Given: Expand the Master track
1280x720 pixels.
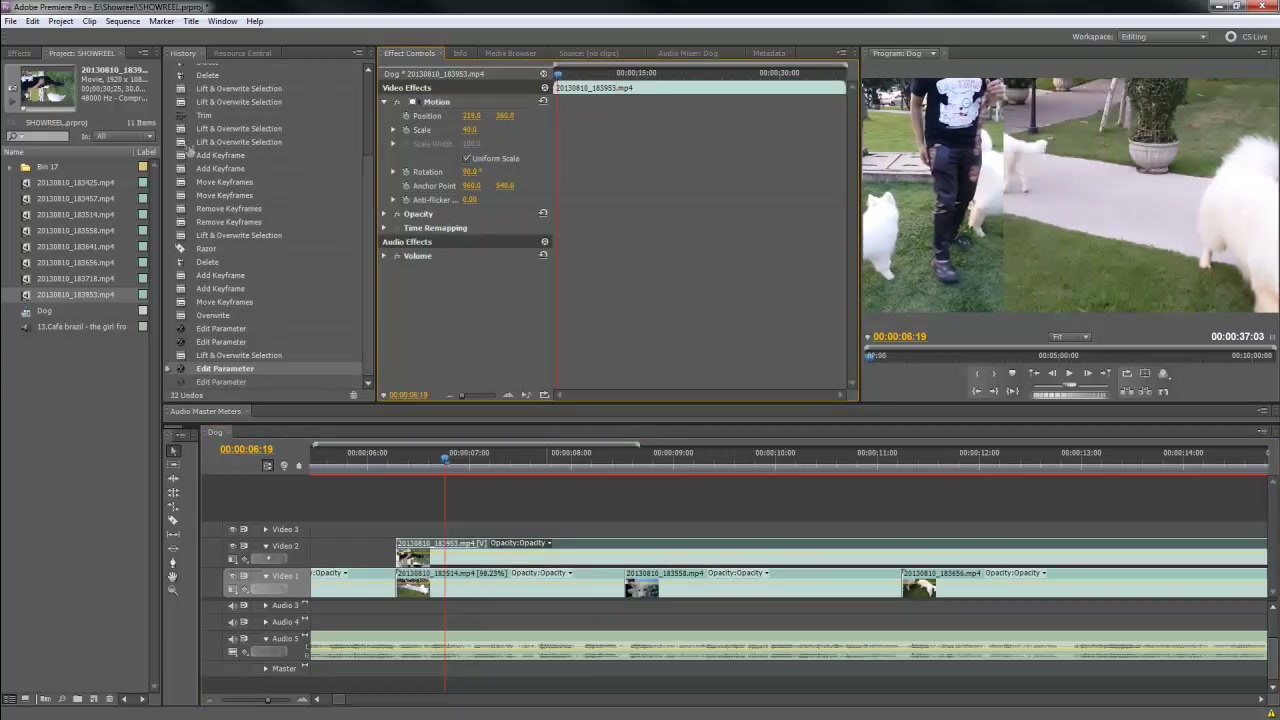Looking at the screenshot, I should tap(266, 668).
